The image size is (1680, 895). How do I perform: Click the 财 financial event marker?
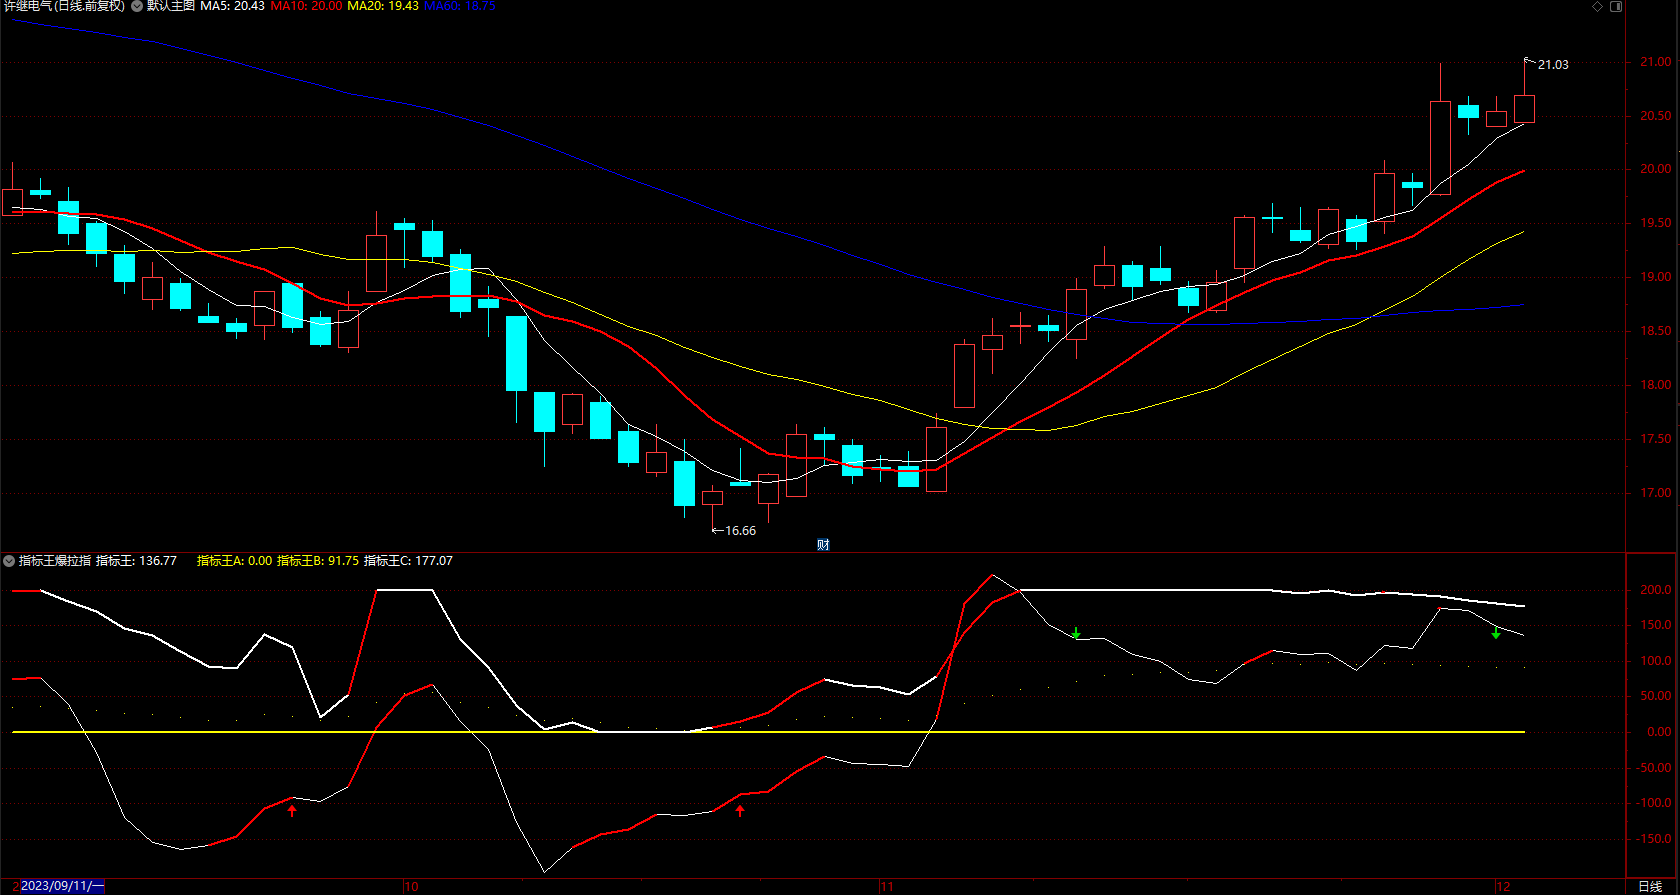(x=823, y=545)
